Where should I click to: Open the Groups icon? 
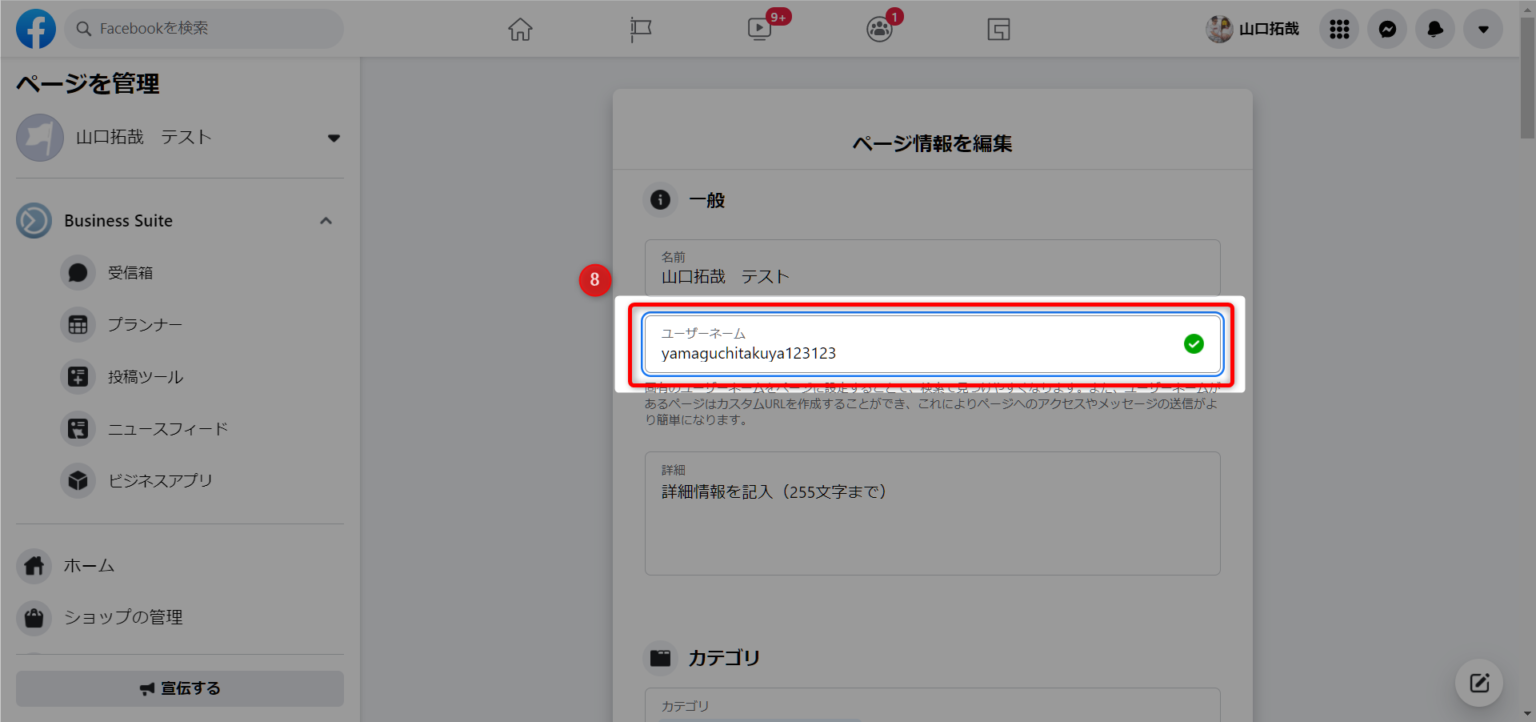[879, 29]
